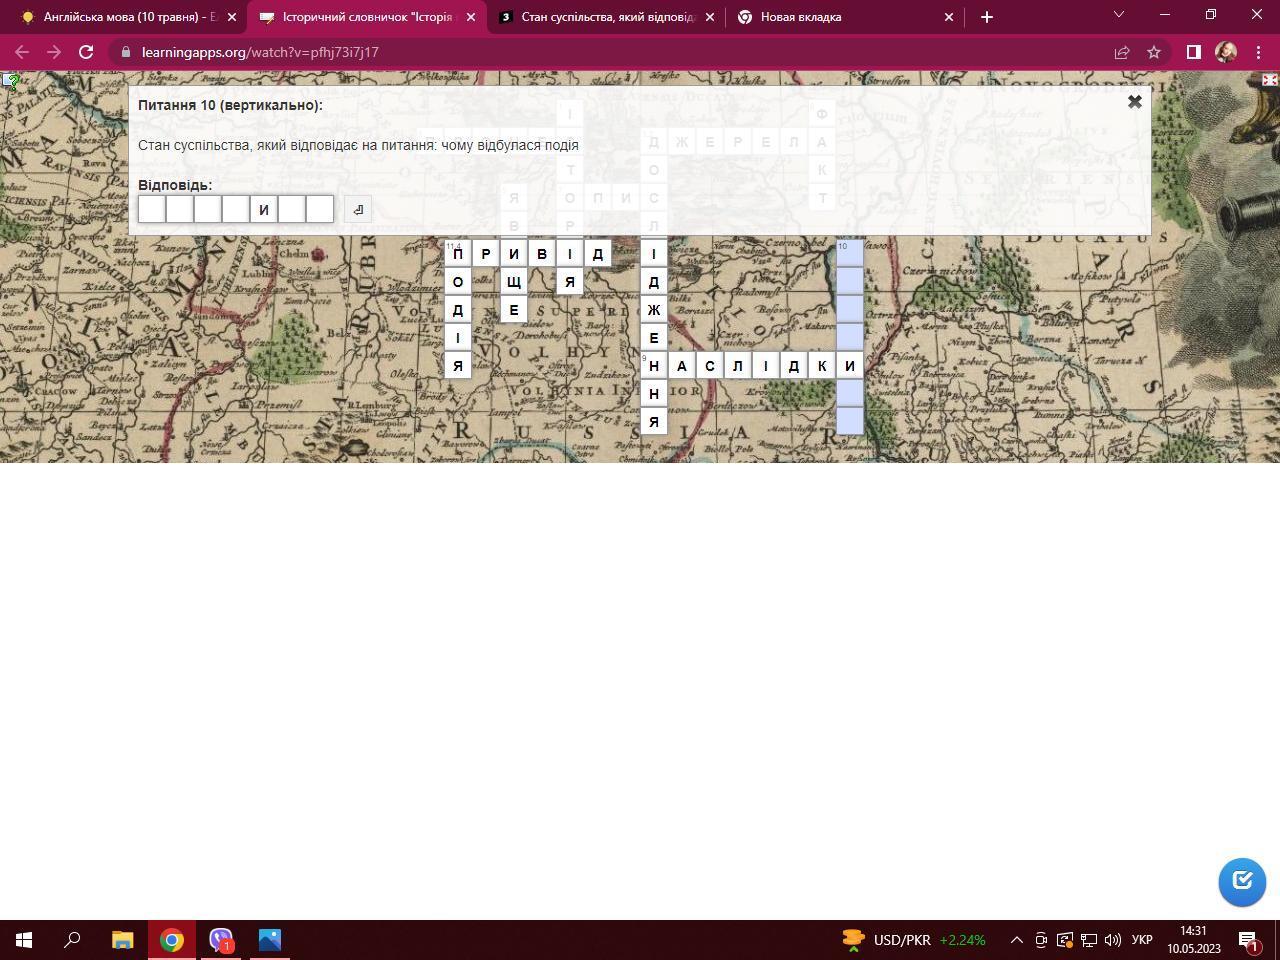Viewport: 1280px width, 960px height.
Task: Open the Chrome three-dot menu
Action: click(x=1258, y=52)
